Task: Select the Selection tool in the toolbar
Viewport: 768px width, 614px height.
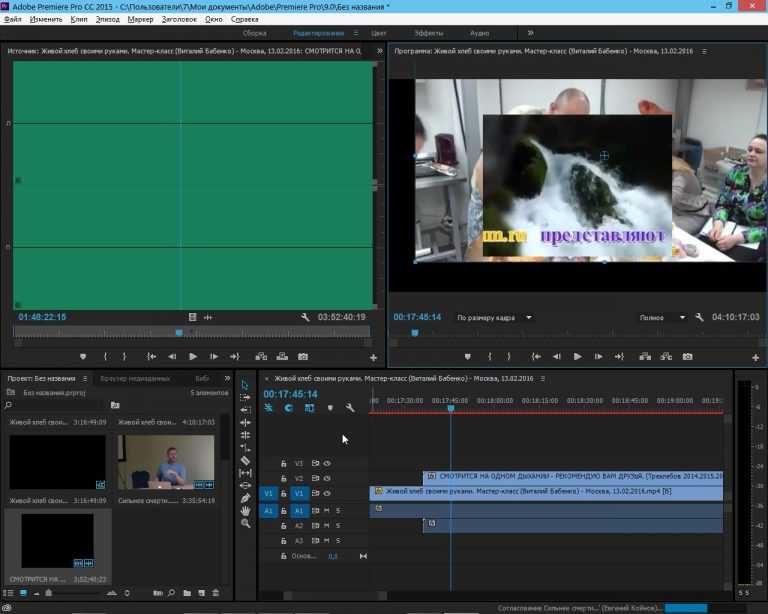Action: [245, 385]
